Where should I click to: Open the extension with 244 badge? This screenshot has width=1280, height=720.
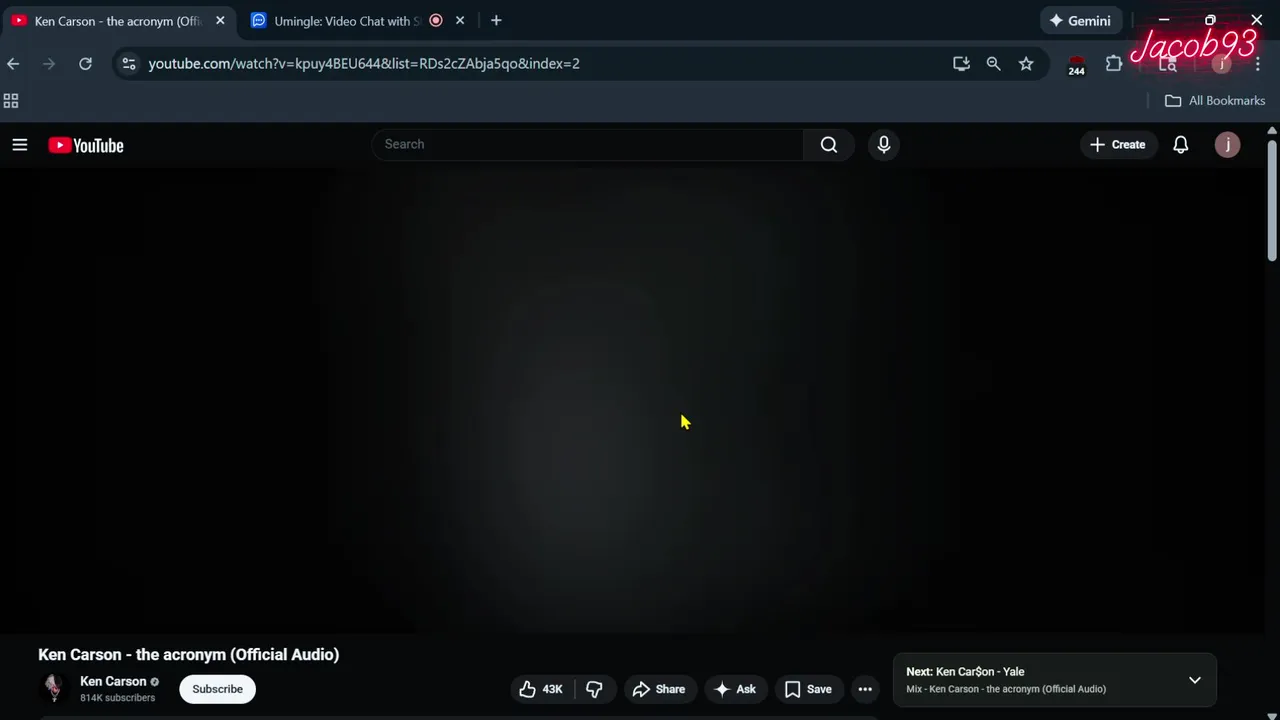tap(1076, 65)
